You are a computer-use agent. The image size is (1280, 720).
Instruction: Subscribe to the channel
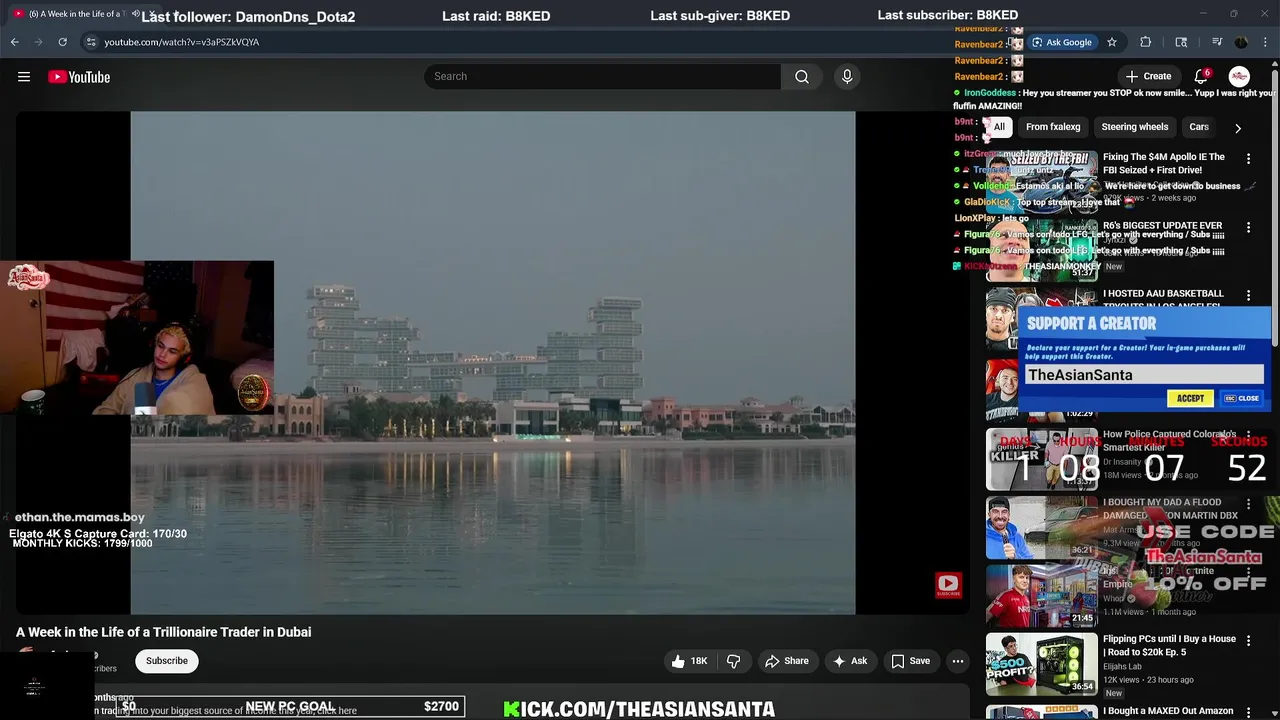tap(167, 661)
